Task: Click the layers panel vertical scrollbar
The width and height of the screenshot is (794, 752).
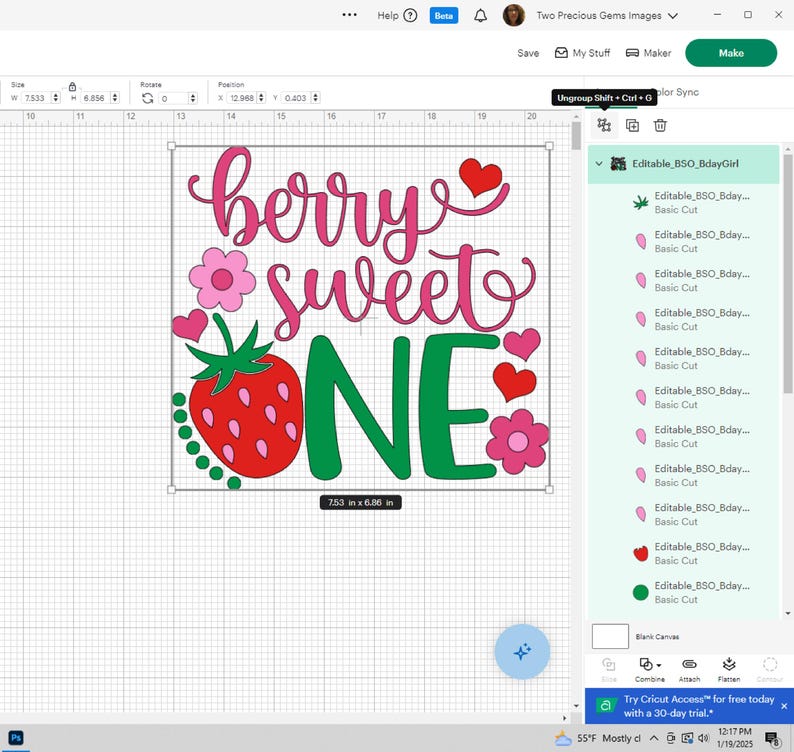Action: [788, 273]
